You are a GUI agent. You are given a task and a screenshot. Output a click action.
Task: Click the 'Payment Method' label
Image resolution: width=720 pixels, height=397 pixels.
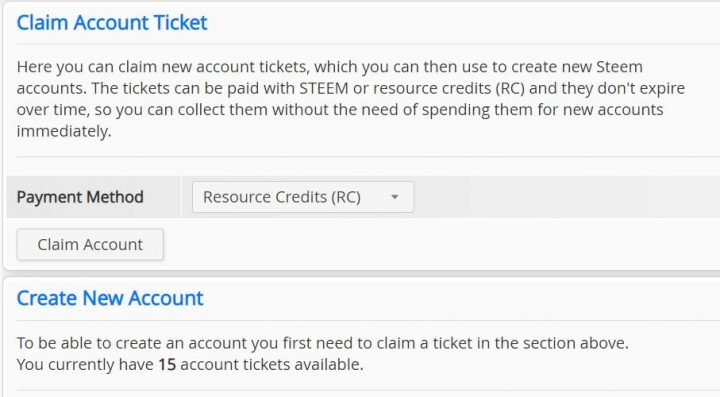click(x=80, y=197)
